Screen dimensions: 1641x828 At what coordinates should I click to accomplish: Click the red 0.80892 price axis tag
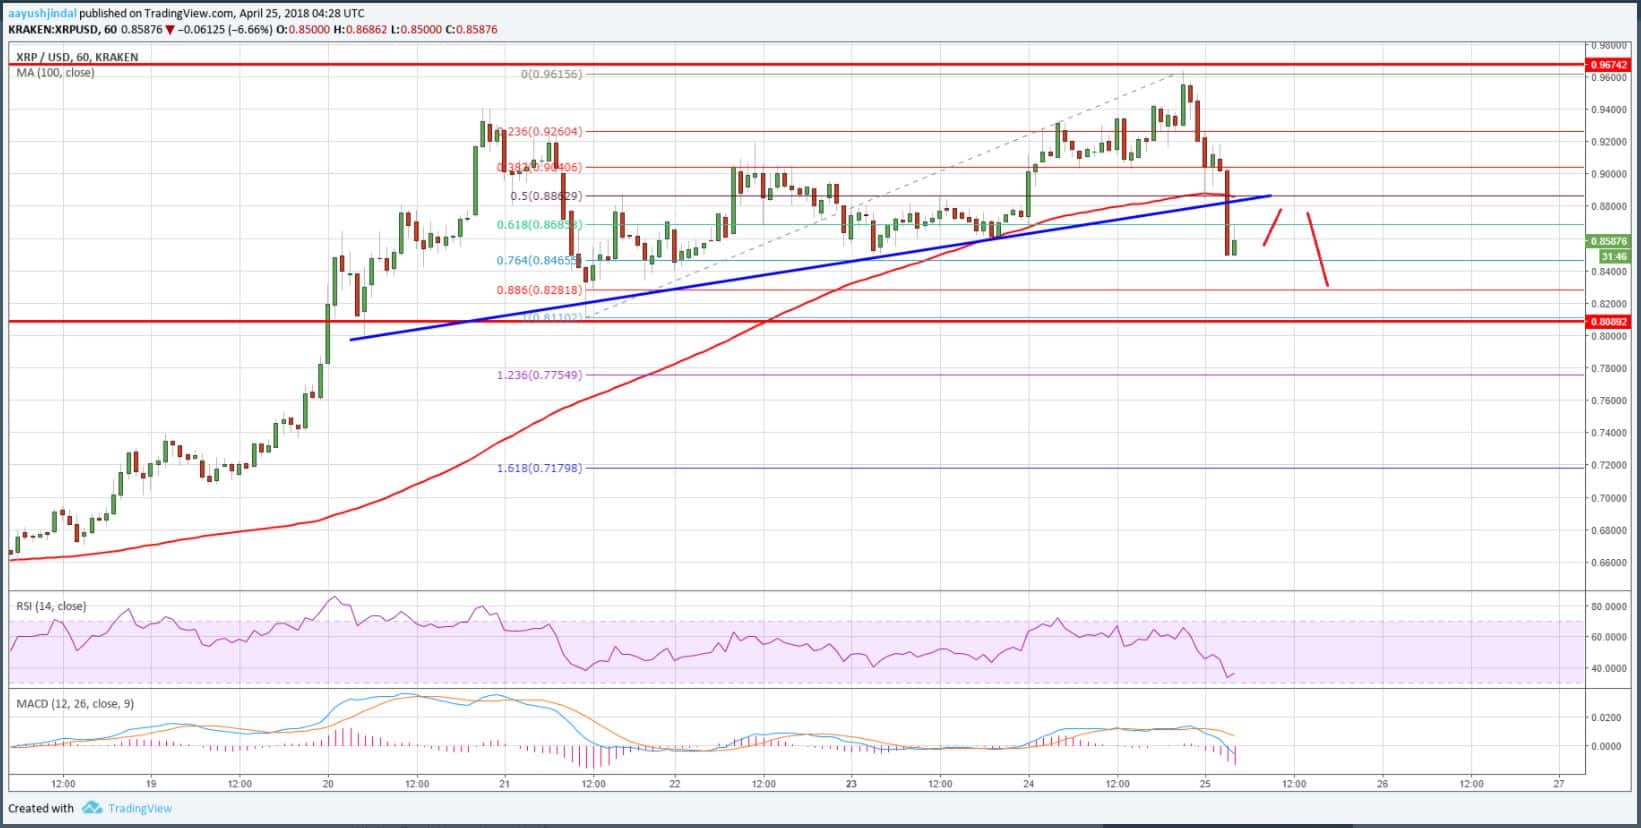[x=1608, y=322]
